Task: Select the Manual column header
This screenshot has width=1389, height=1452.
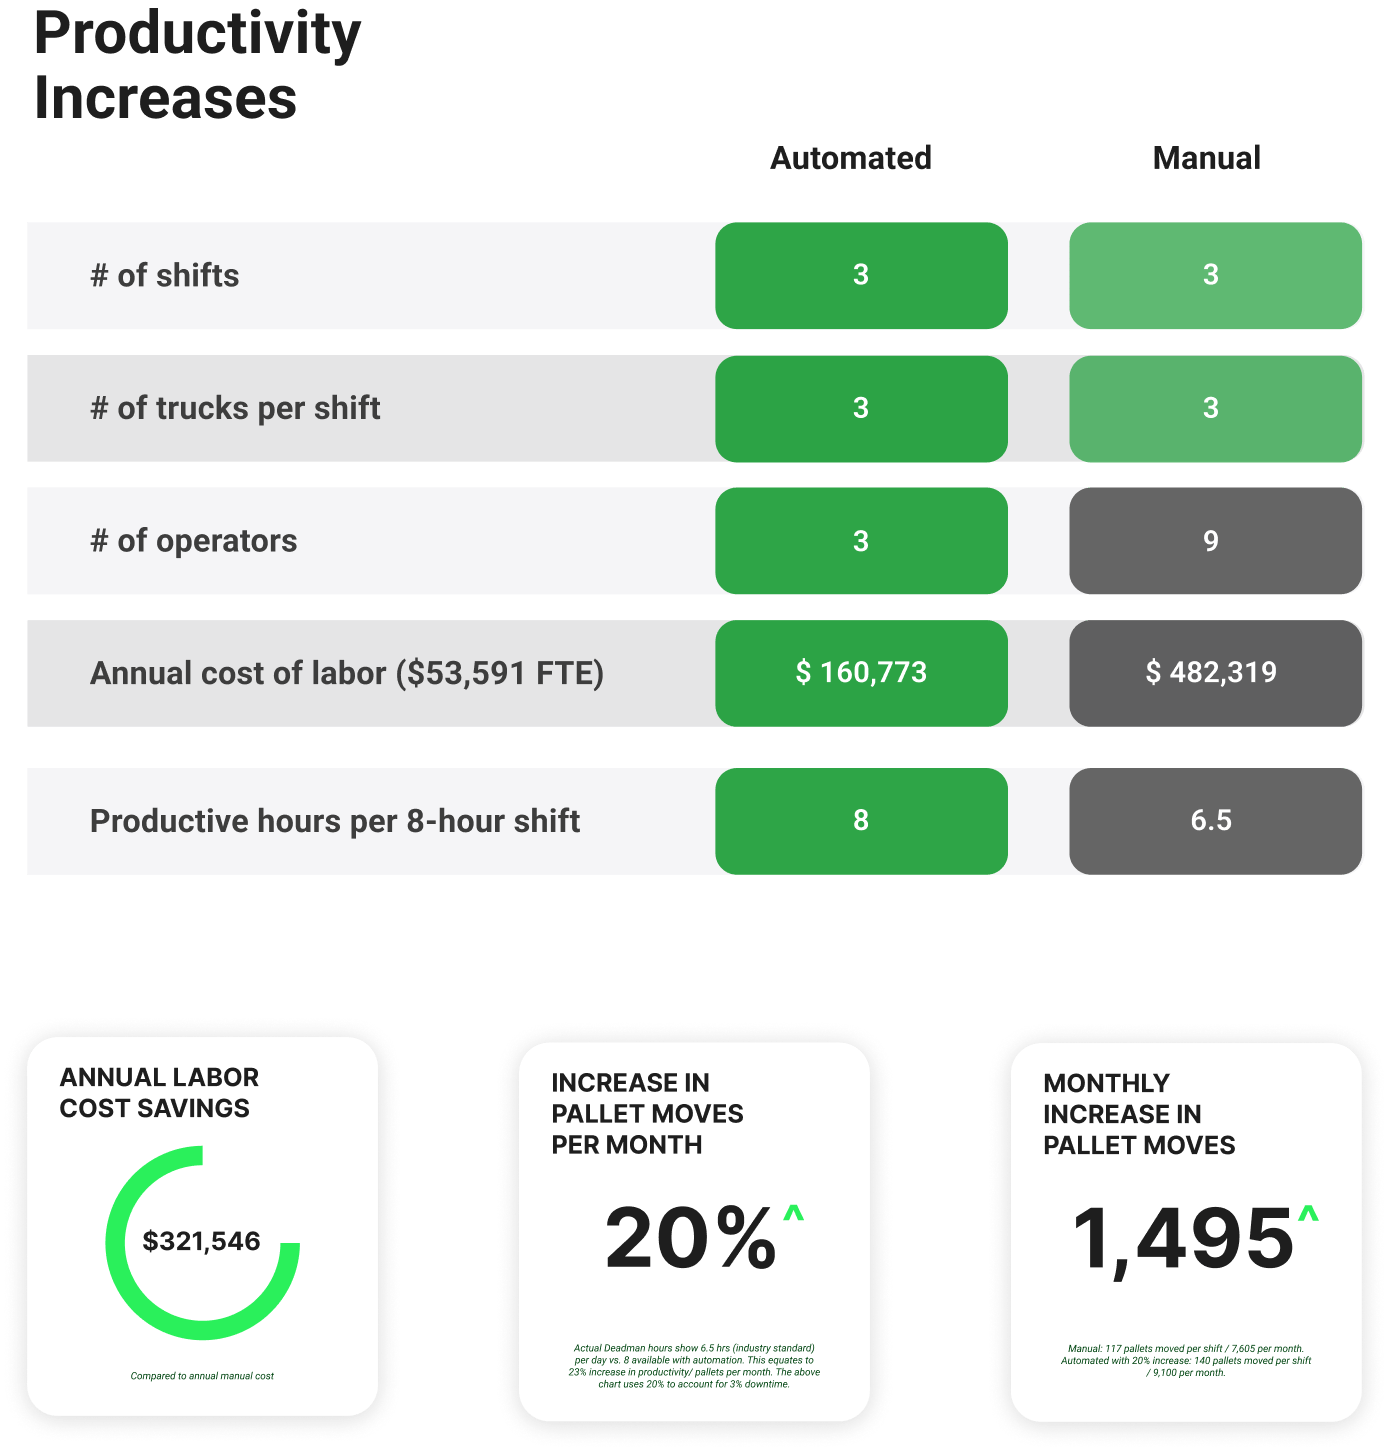Action: coord(1207,158)
